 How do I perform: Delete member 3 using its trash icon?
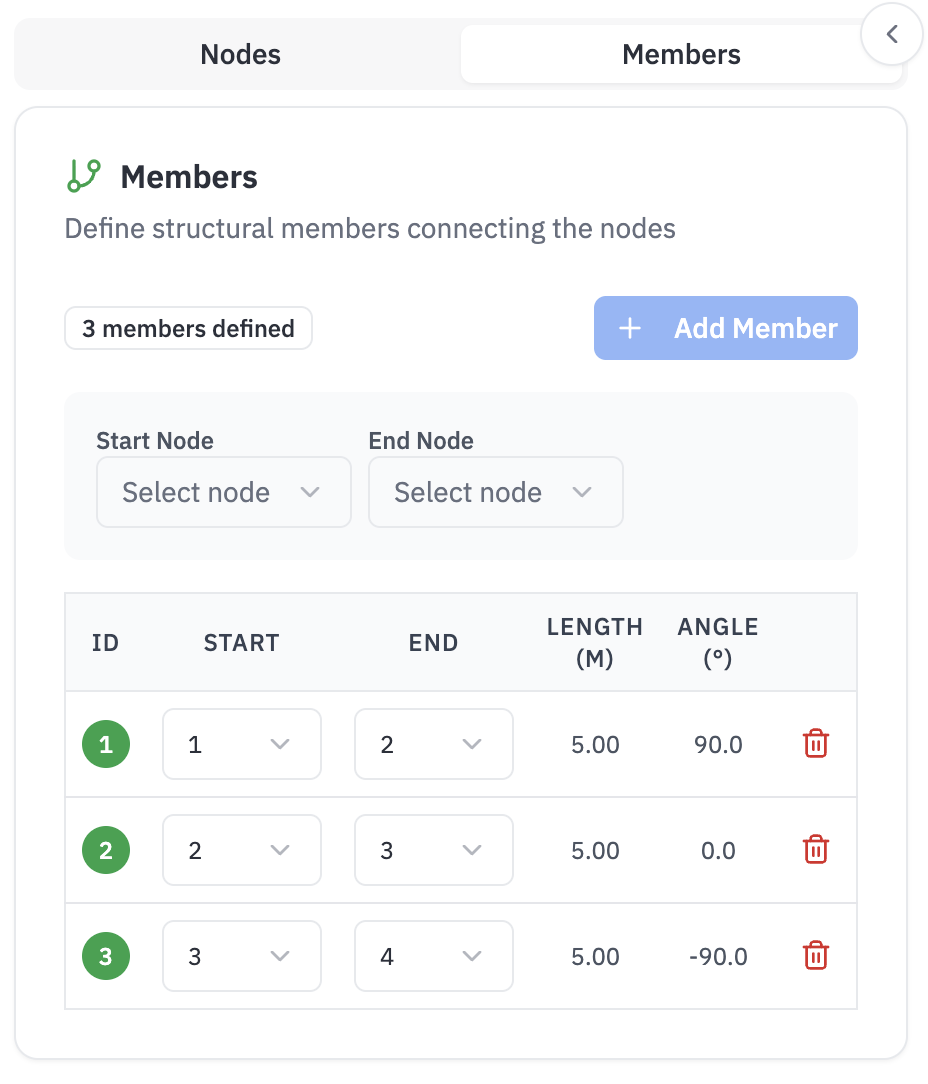(815, 956)
